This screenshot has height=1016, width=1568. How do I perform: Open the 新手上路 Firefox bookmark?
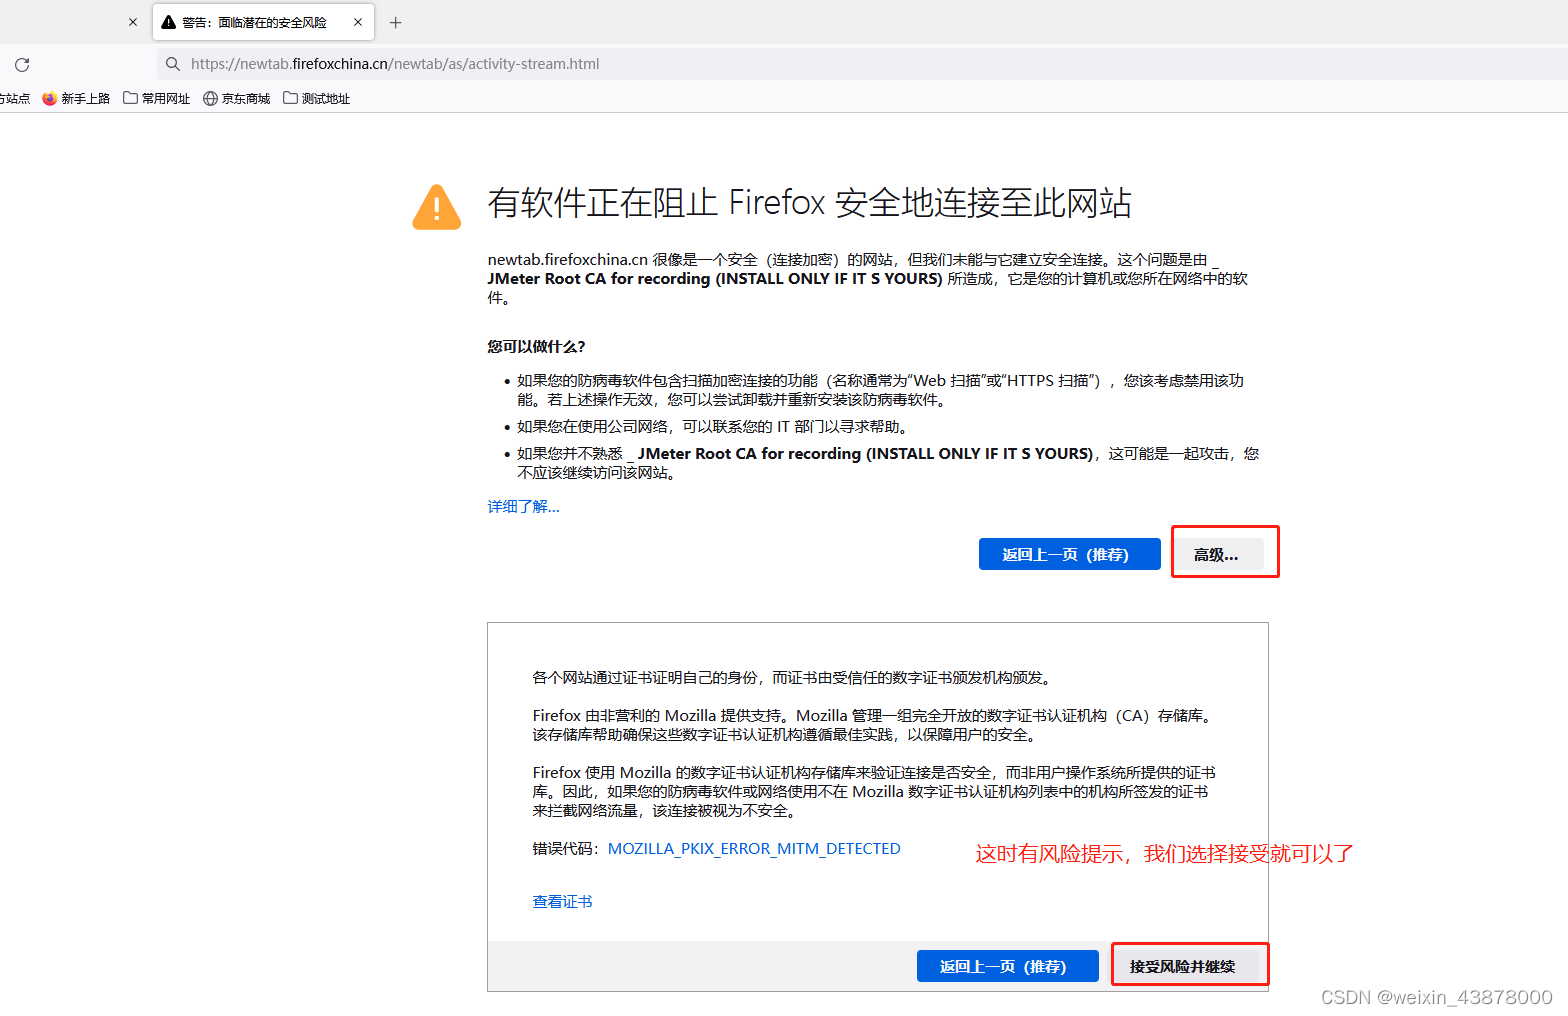76,98
